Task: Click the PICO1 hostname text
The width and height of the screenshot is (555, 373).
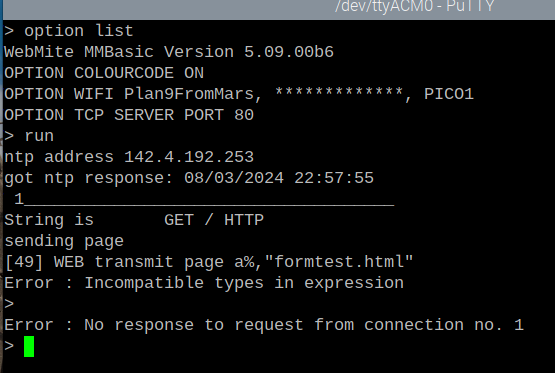Action: 449,94
